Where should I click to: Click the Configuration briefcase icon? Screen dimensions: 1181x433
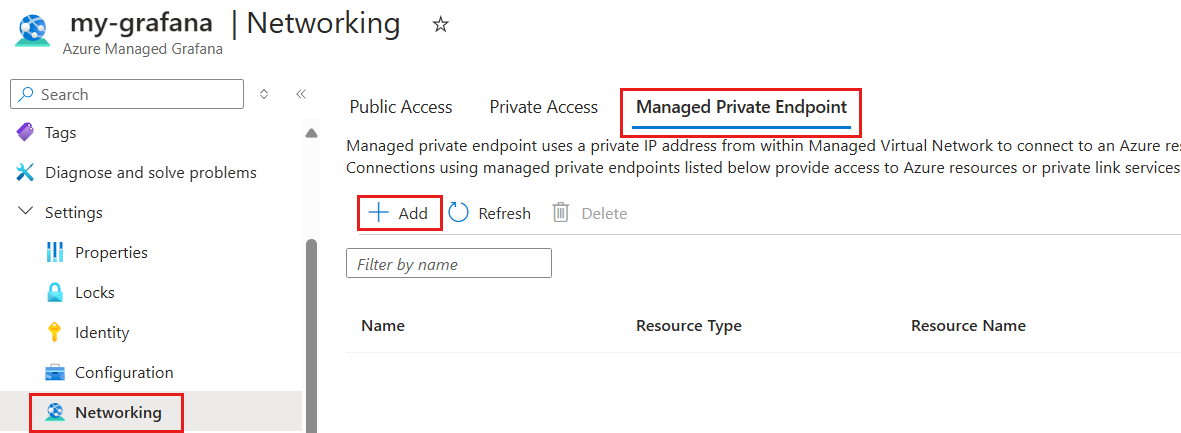pos(55,373)
